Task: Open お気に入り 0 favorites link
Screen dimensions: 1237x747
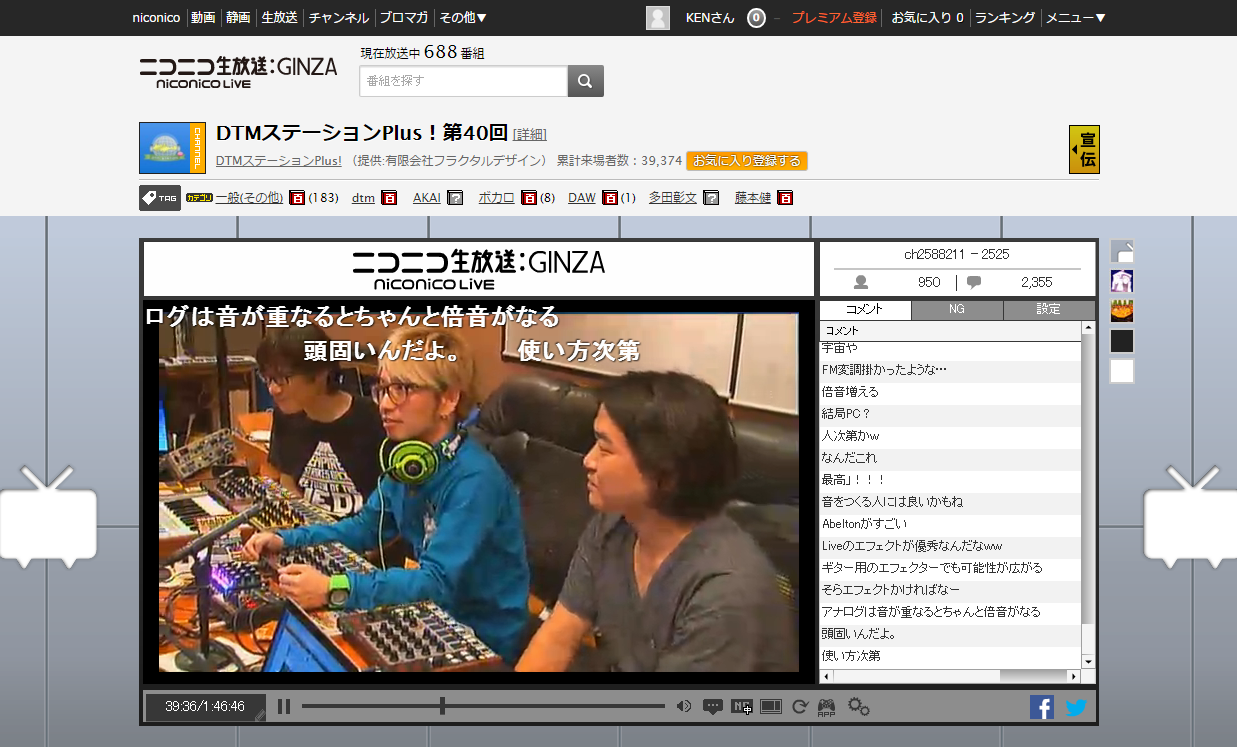Action: (x=927, y=17)
